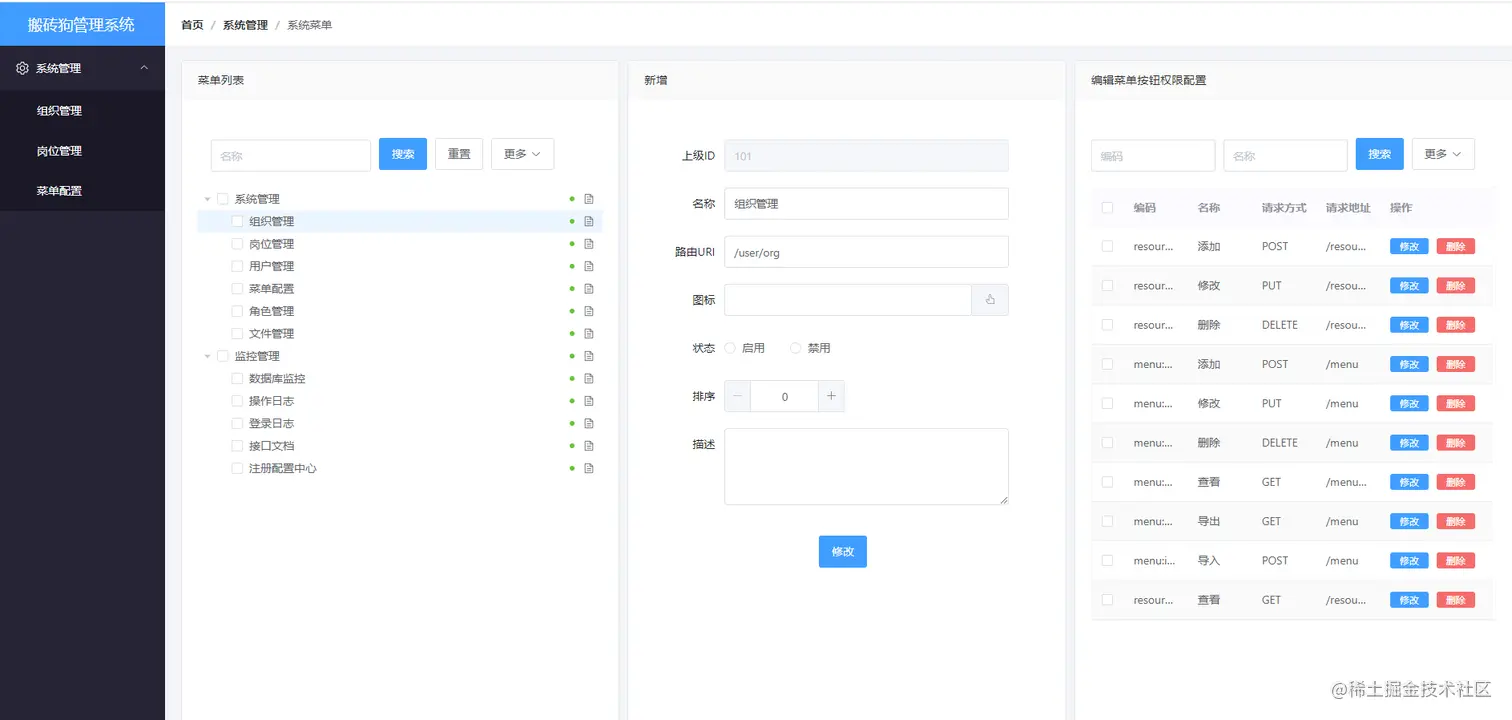
Task: Click the document icon on row 登录日志
Action: point(589,424)
